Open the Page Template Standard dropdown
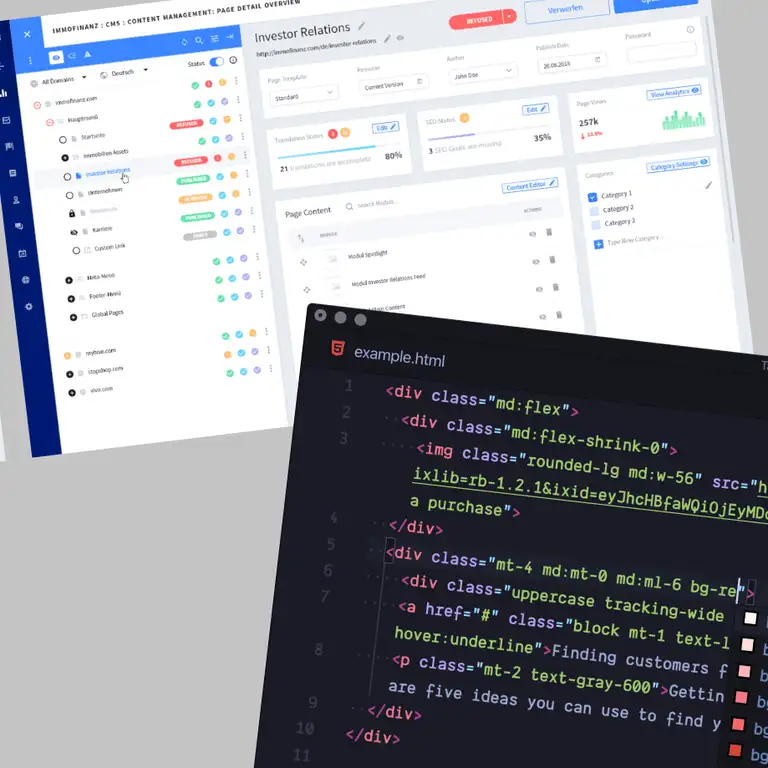 (303, 95)
